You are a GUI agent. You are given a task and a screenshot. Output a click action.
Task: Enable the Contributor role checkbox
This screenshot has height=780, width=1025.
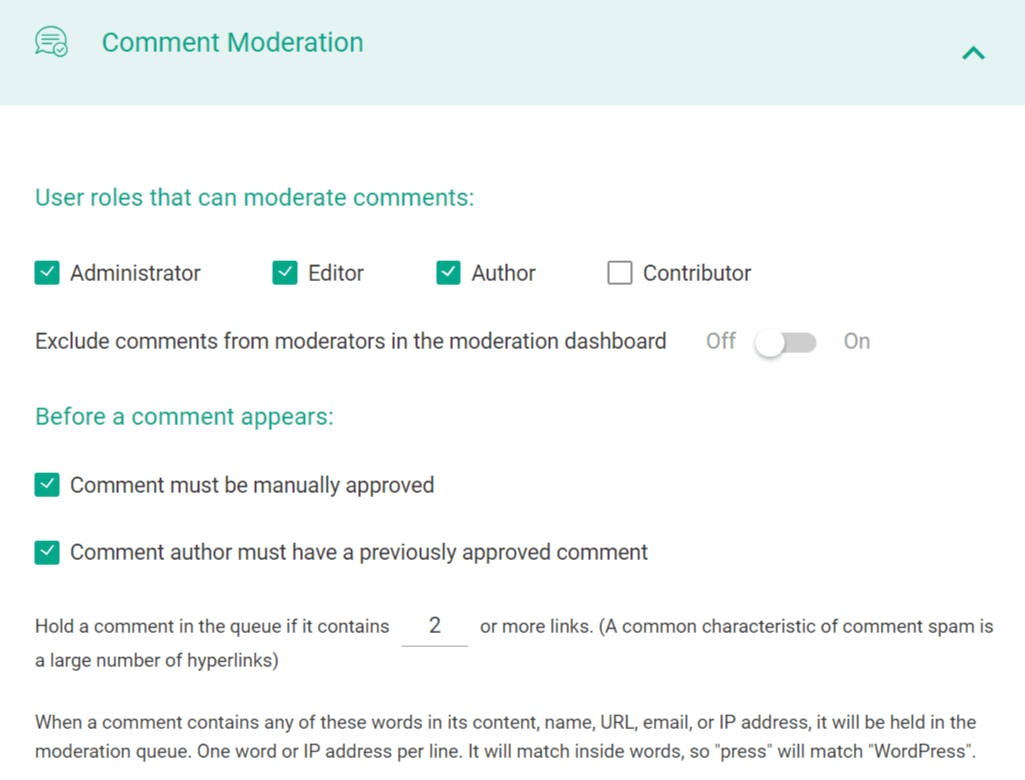(x=620, y=273)
